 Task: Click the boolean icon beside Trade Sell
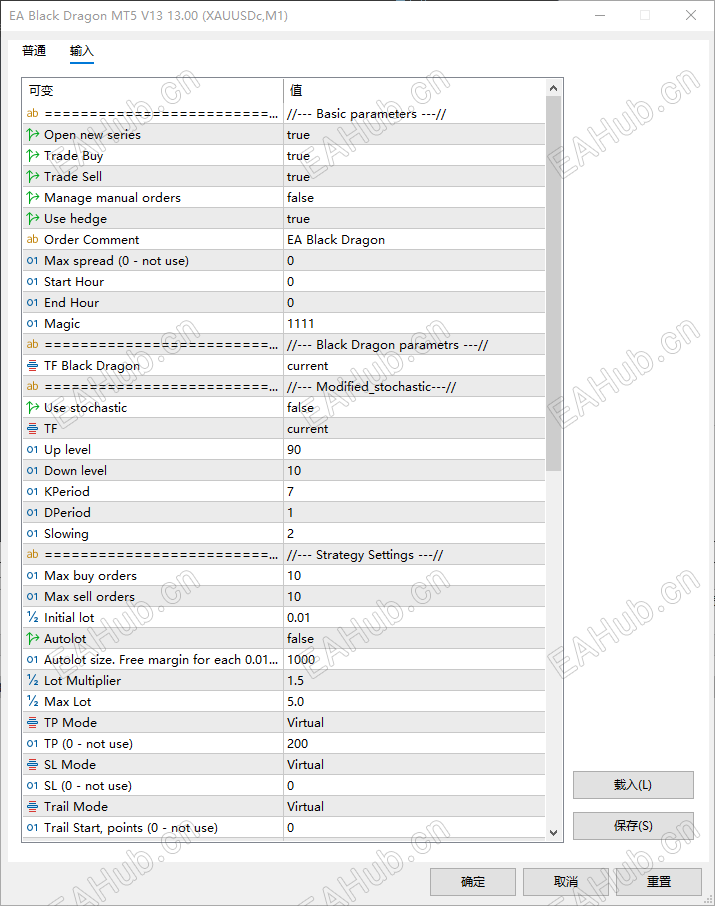[x=33, y=176]
